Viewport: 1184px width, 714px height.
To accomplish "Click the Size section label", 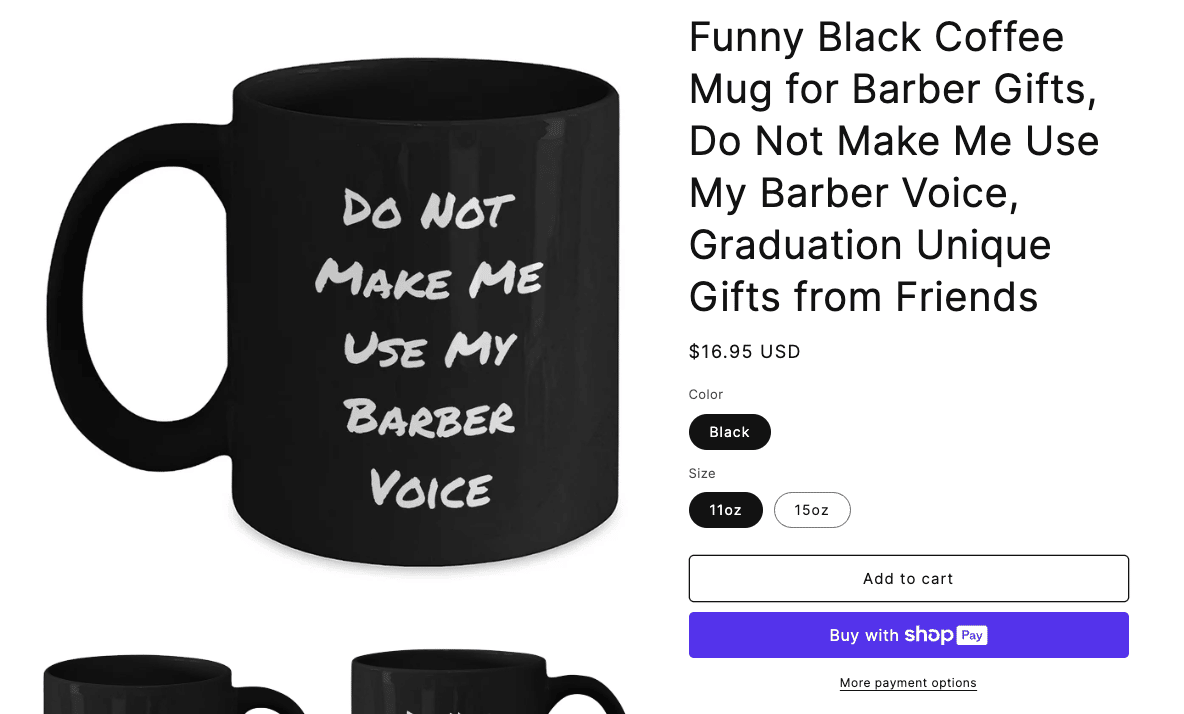I will tap(701, 473).
